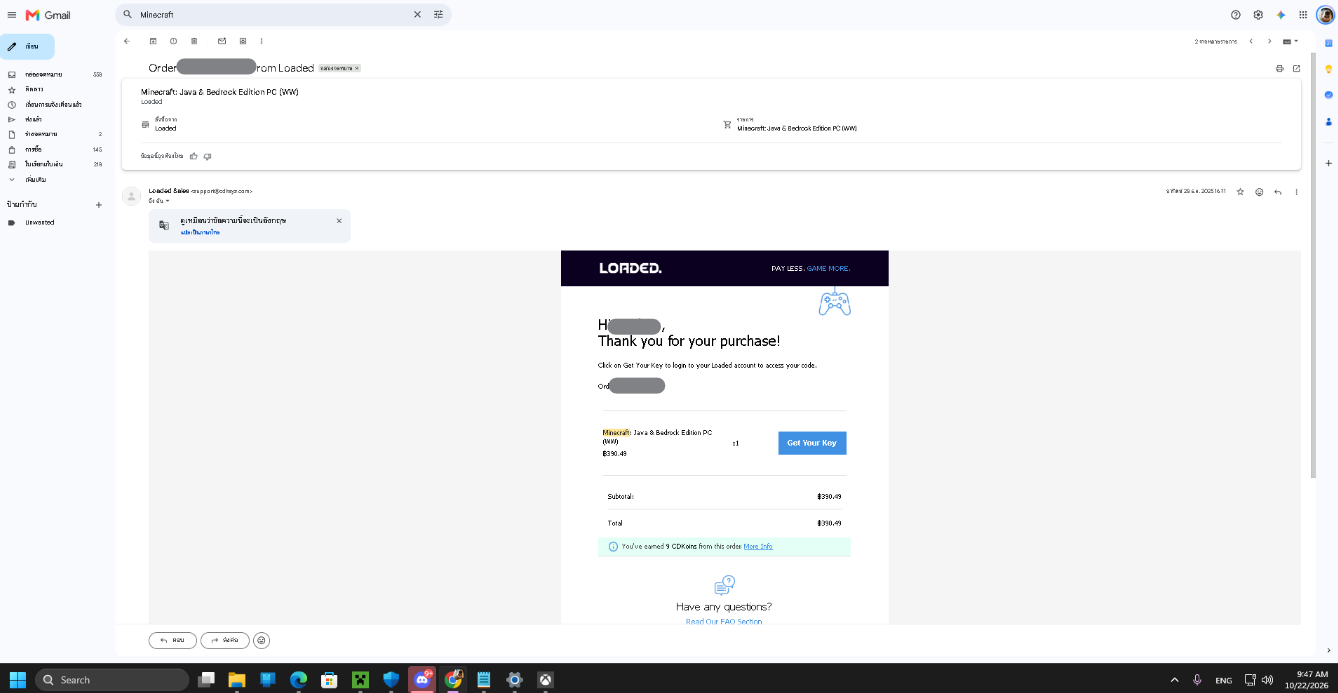Open Google Keep side panel
This screenshot has width=1338, height=693.
1329,69
